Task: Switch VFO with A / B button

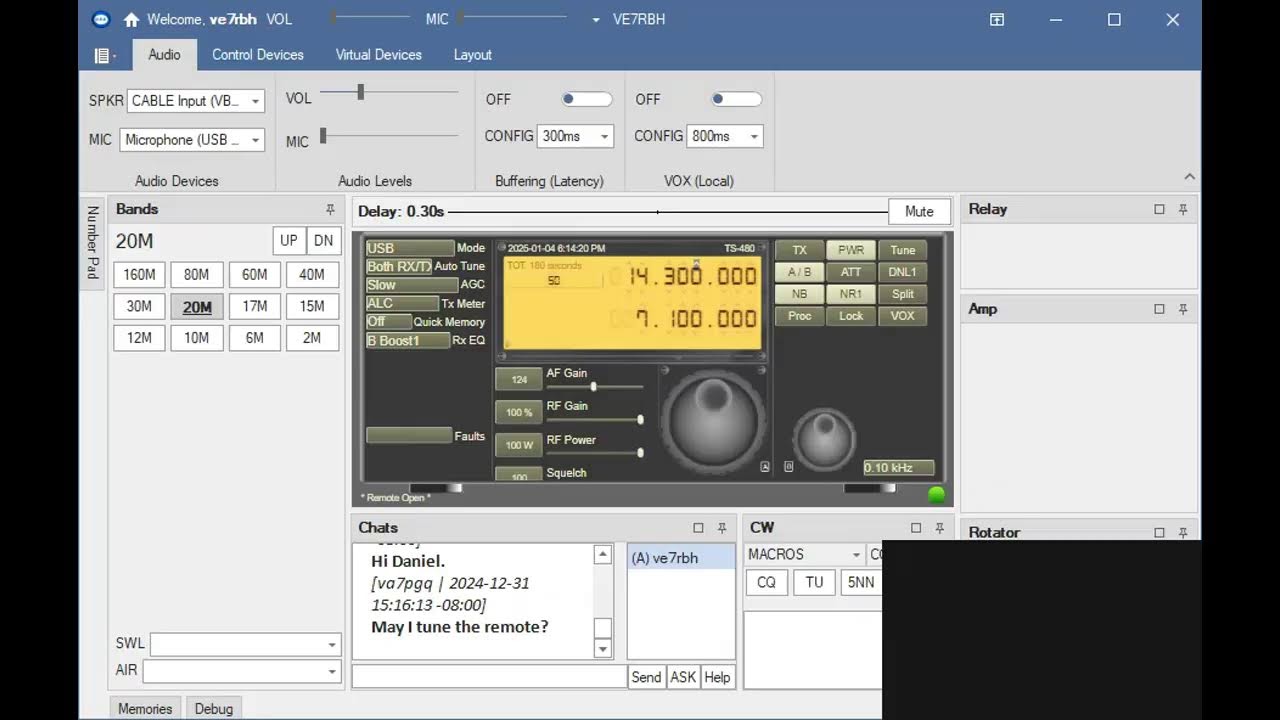Action: click(799, 272)
